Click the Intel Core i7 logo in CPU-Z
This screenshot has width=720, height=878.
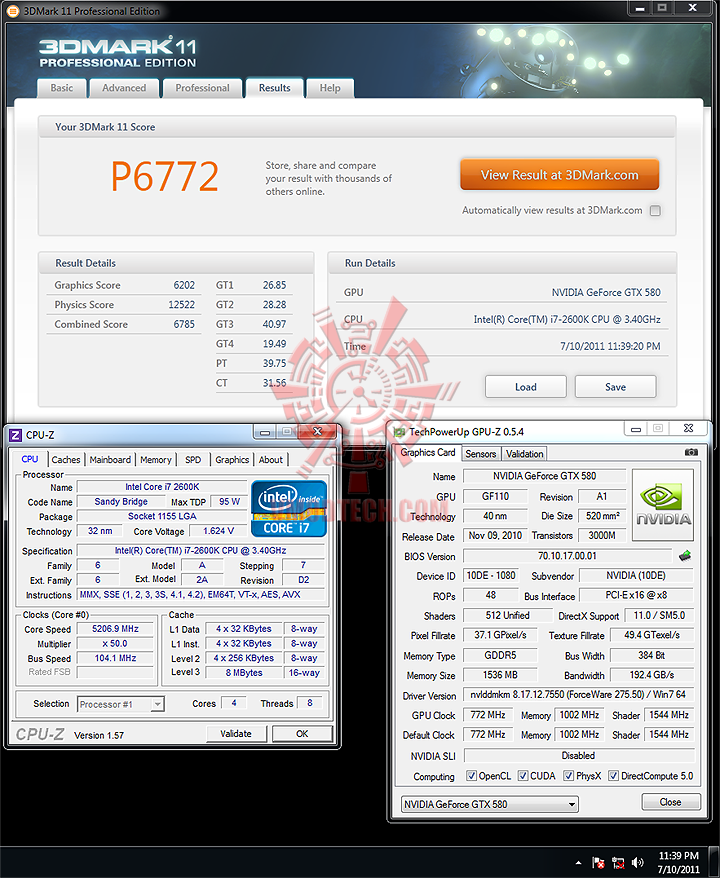pos(288,508)
